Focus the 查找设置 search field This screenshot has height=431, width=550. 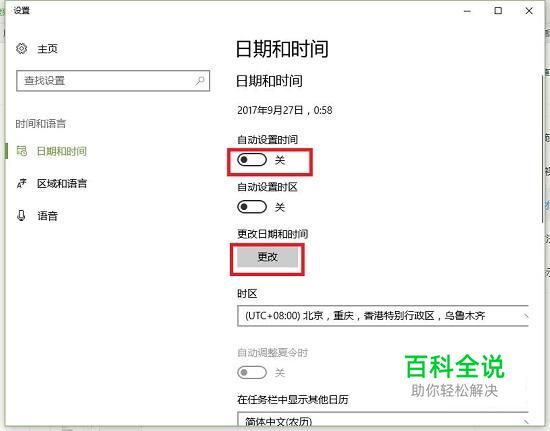point(113,81)
